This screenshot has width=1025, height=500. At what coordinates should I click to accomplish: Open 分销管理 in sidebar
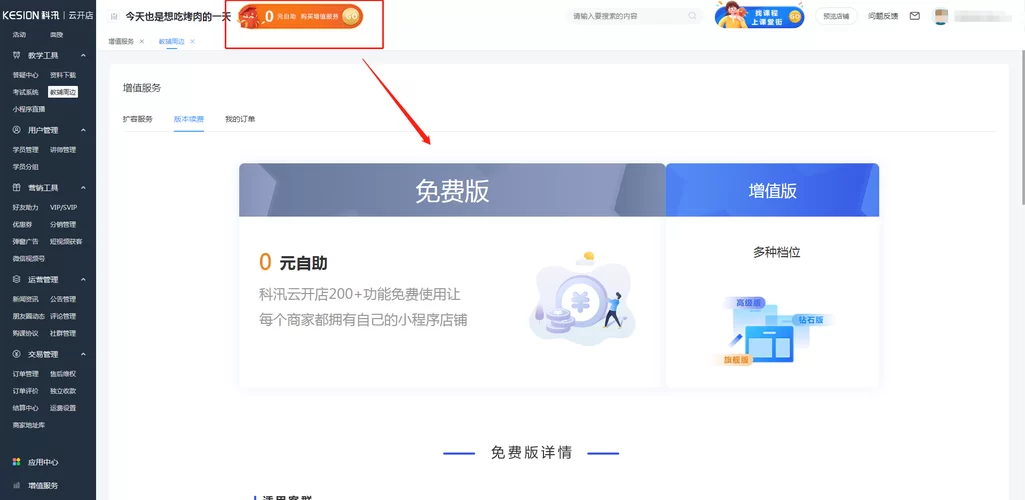[63, 224]
